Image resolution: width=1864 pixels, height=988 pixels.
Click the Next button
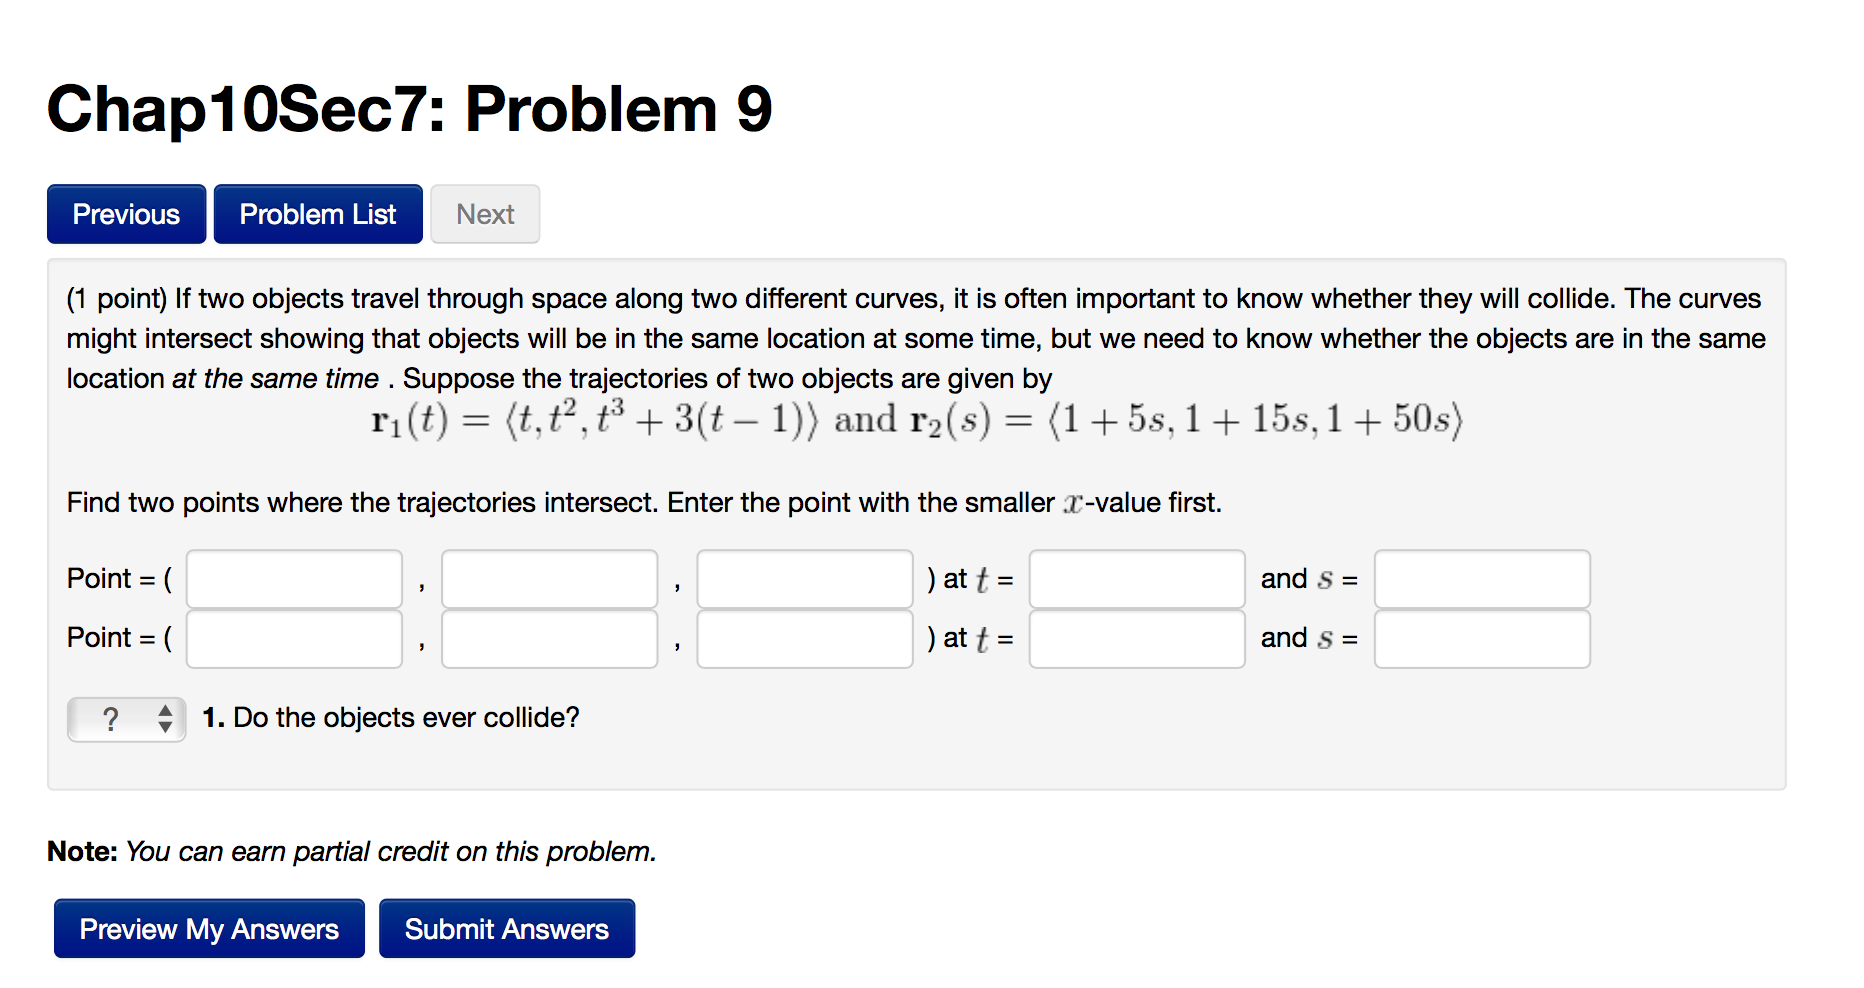(x=484, y=213)
